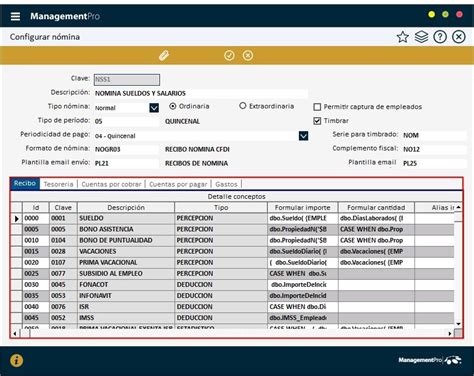Screen dimensions: 474x376
Task: Open help question mark icon
Action: (440, 37)
